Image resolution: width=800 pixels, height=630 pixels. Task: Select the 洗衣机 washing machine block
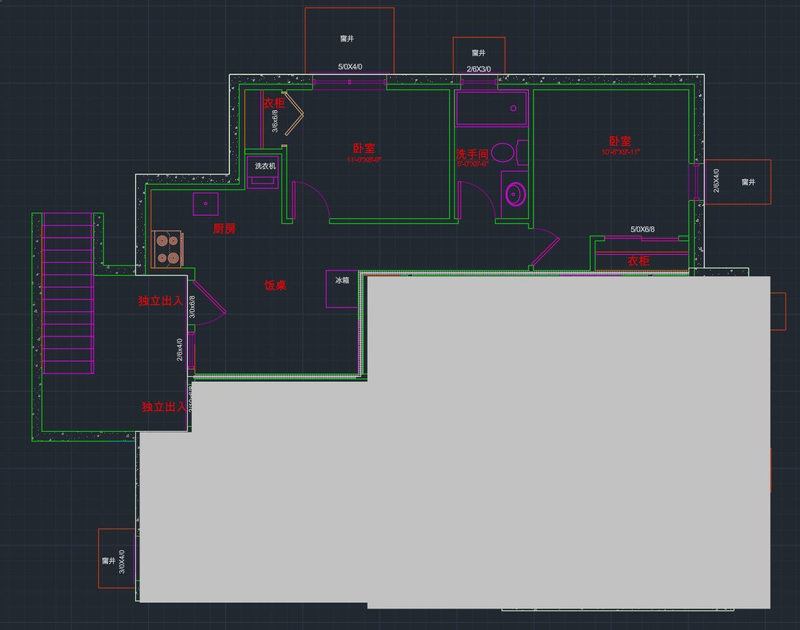(x=265, y=172)
